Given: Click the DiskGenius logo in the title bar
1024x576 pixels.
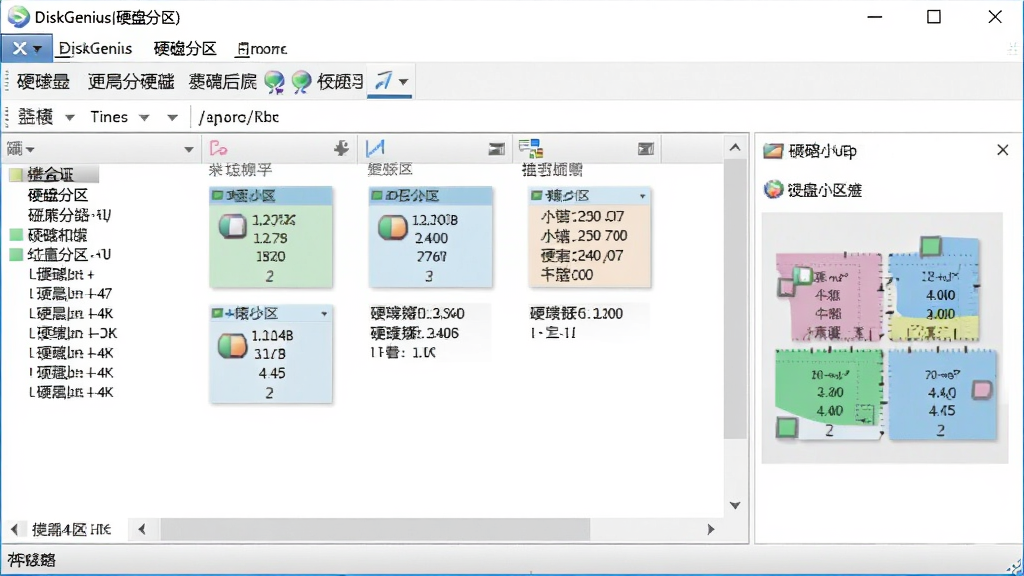Looking at the screenshot, I should (x=18, y=17).
